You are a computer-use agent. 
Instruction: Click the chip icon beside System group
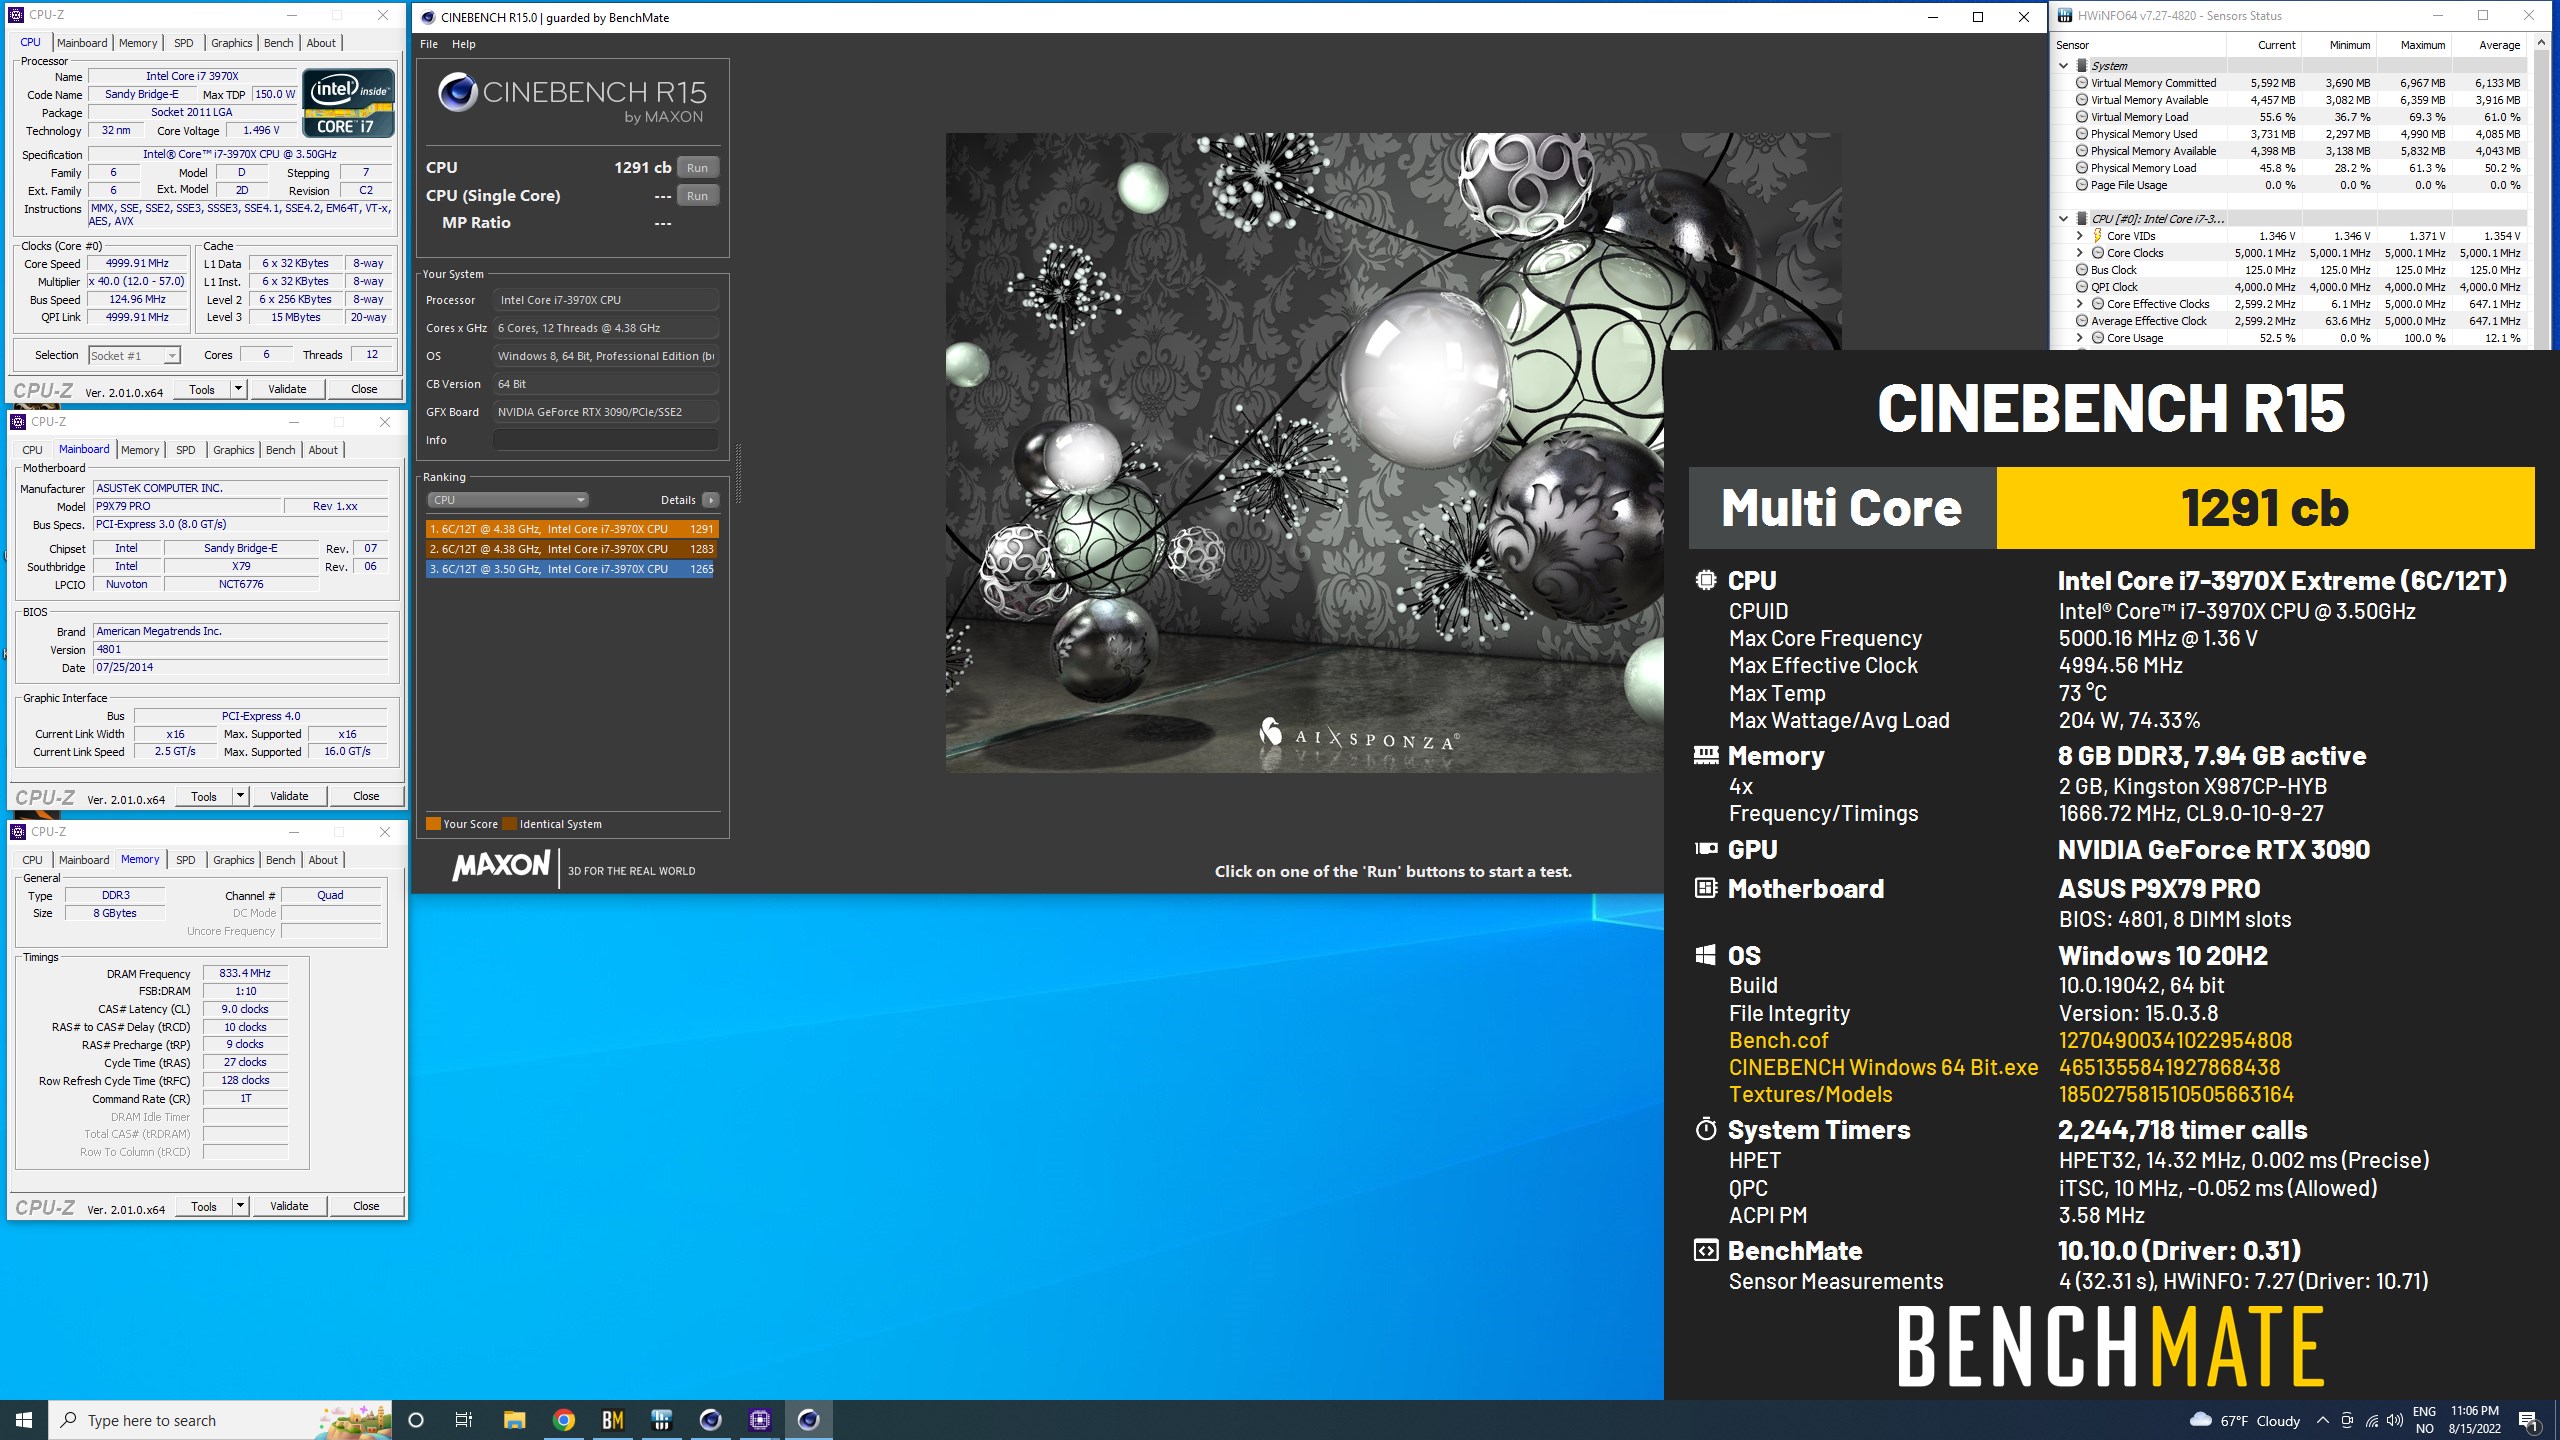[2082, 66]
